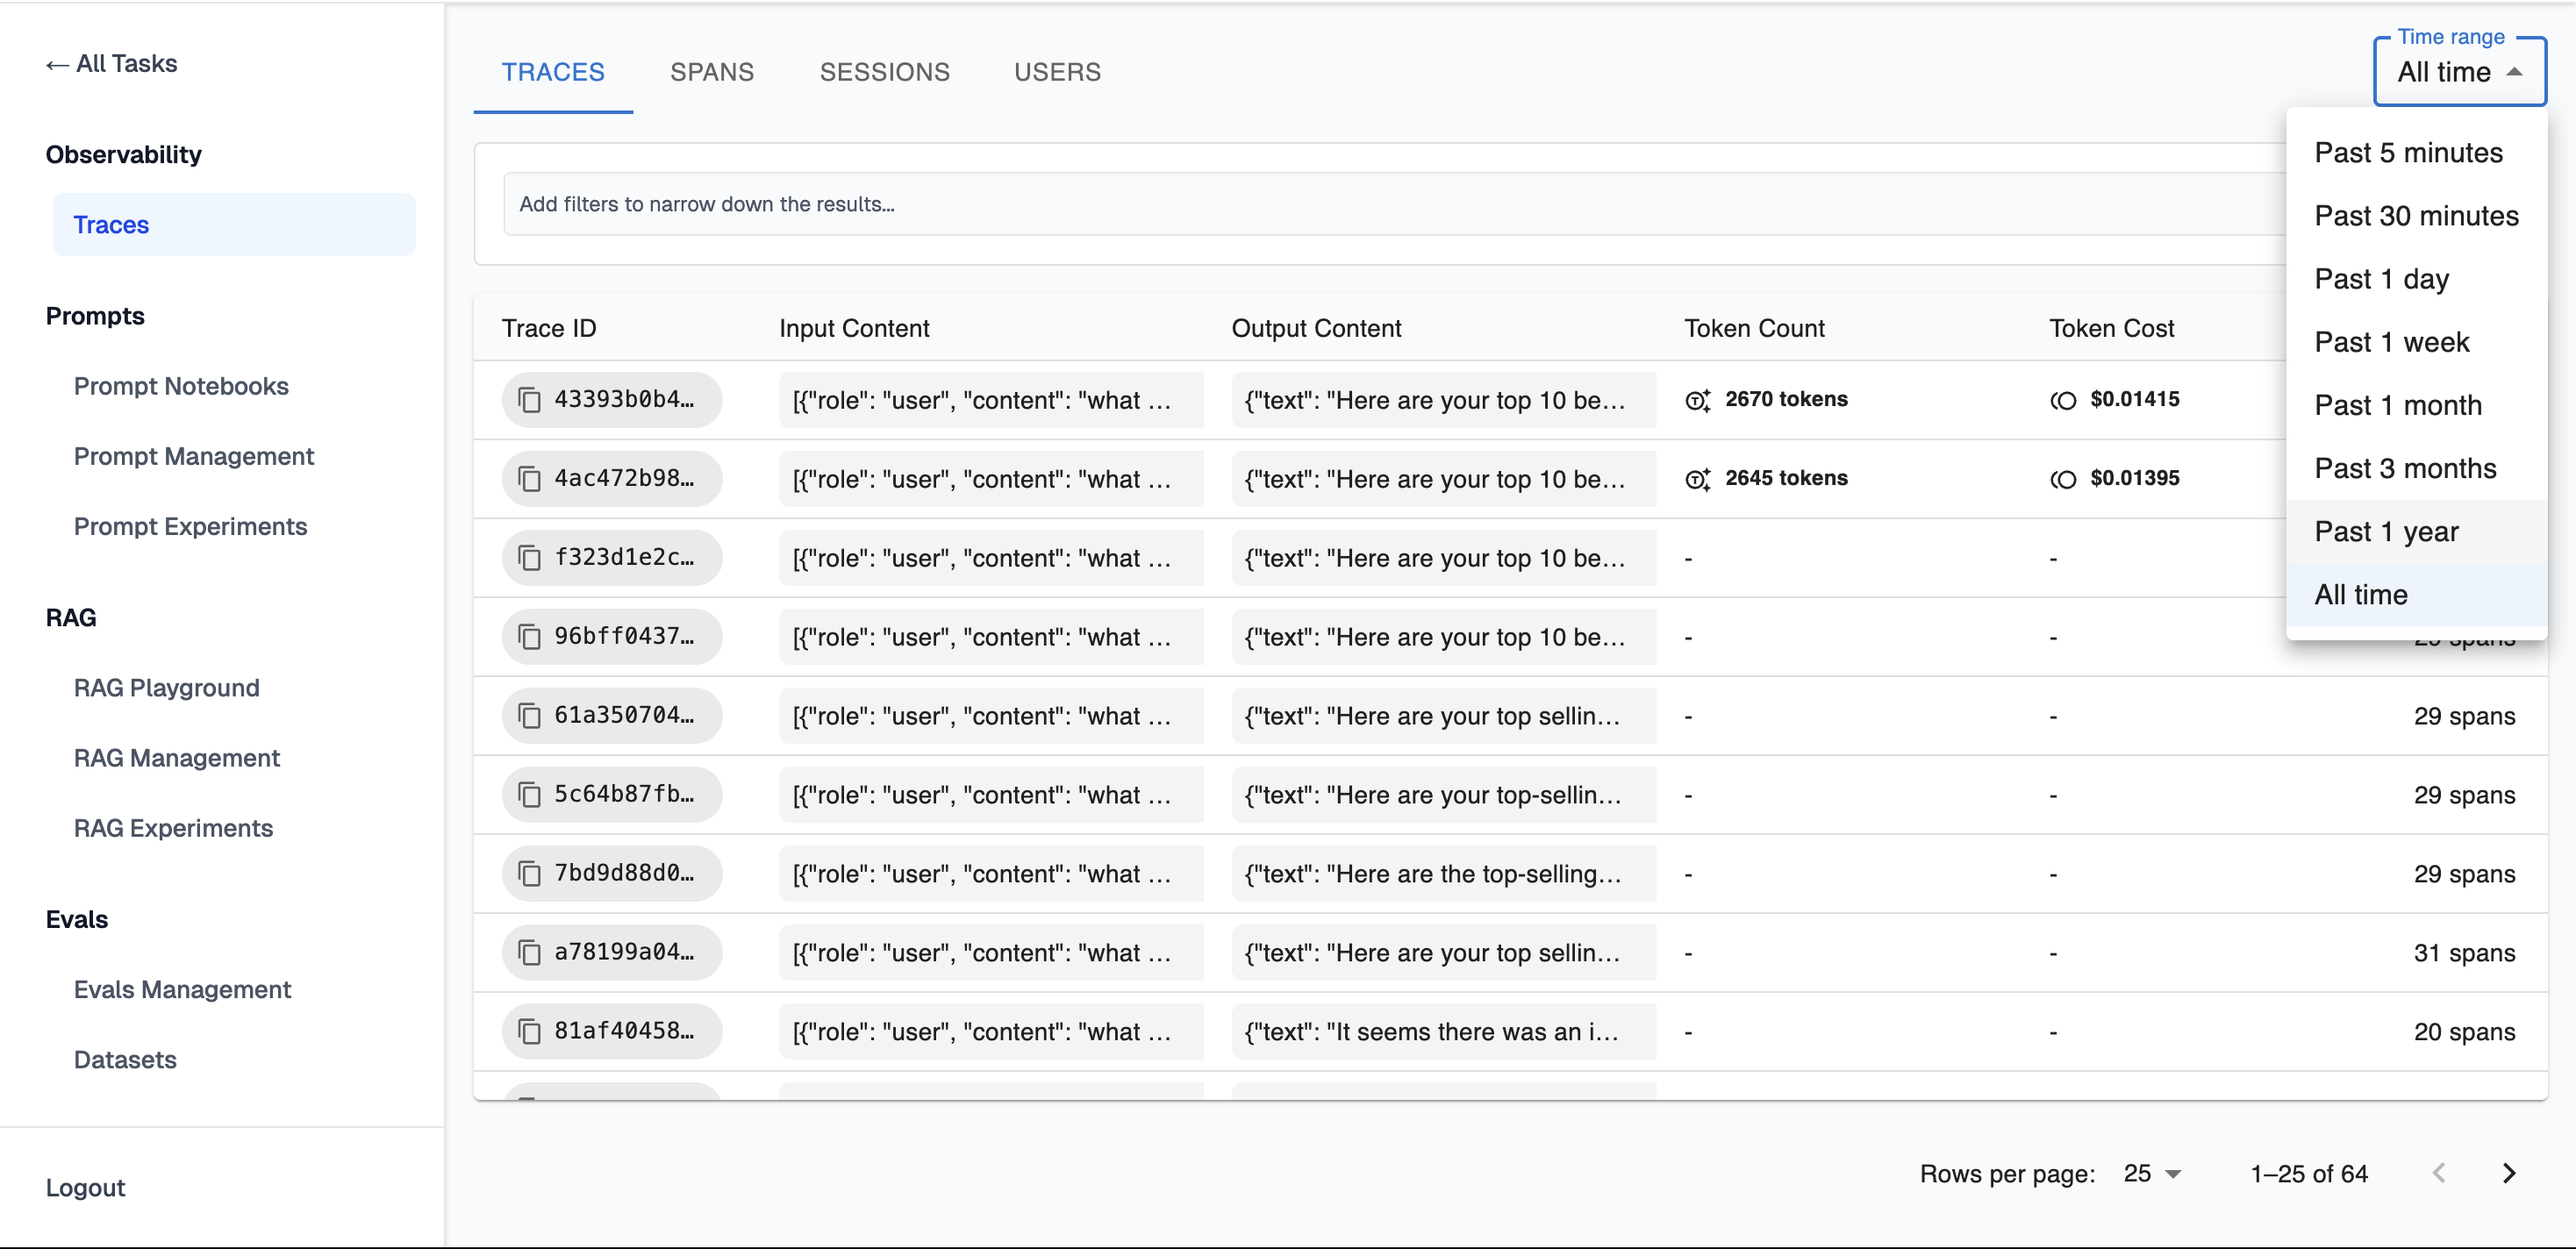Open the USERS tab
The image size is (2576, 1249).
click(1057, 72)
